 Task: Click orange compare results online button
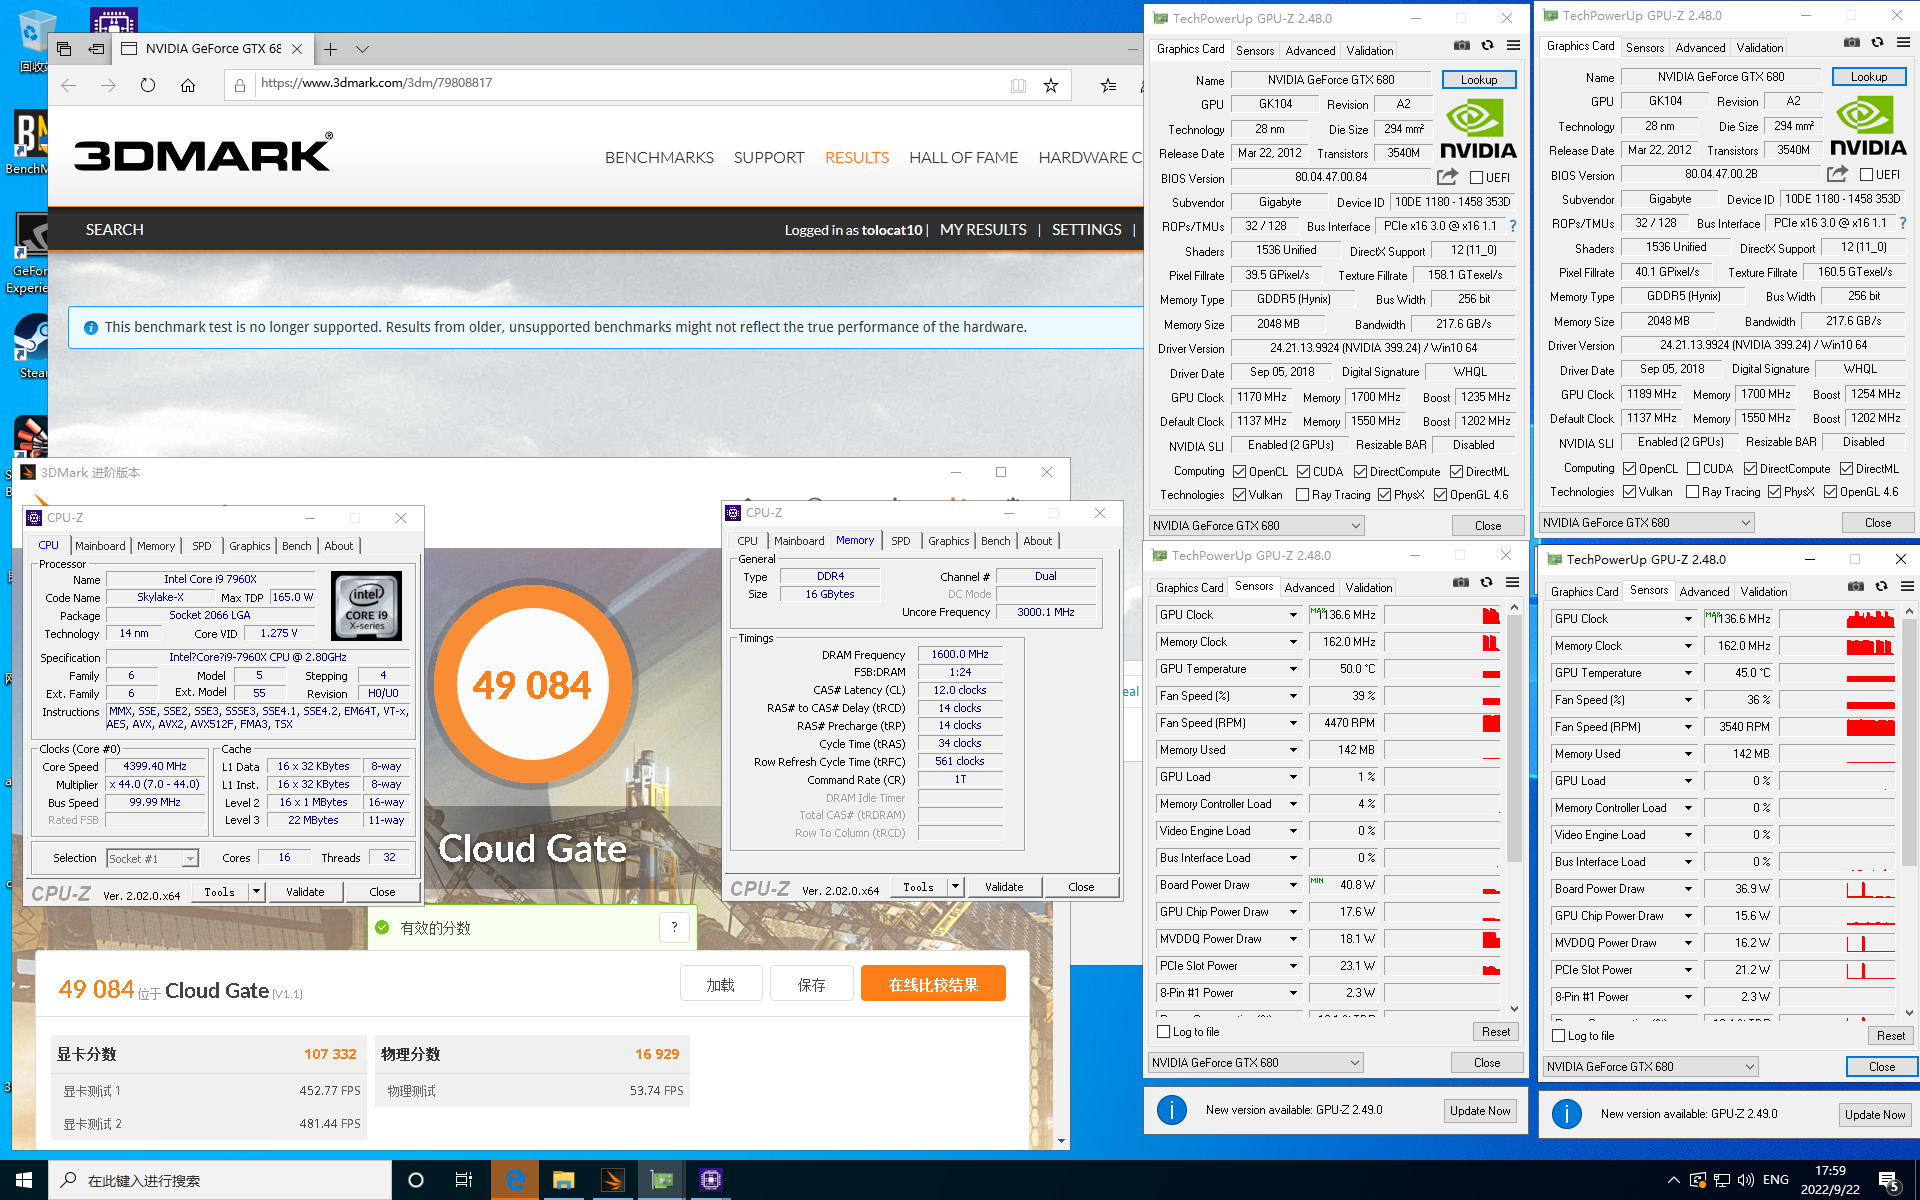(x=933, y=984)
